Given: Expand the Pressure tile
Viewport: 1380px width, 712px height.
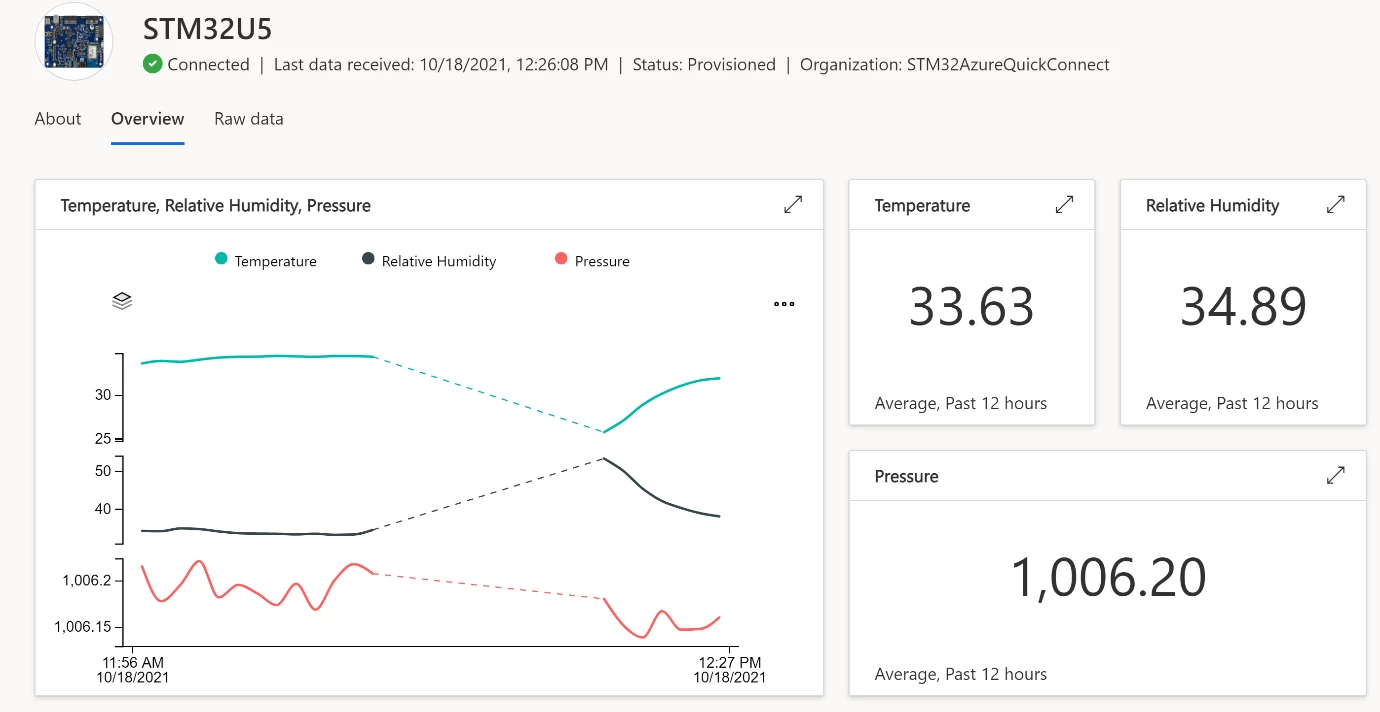Looking at the screenshot, I should point(1335,476).
